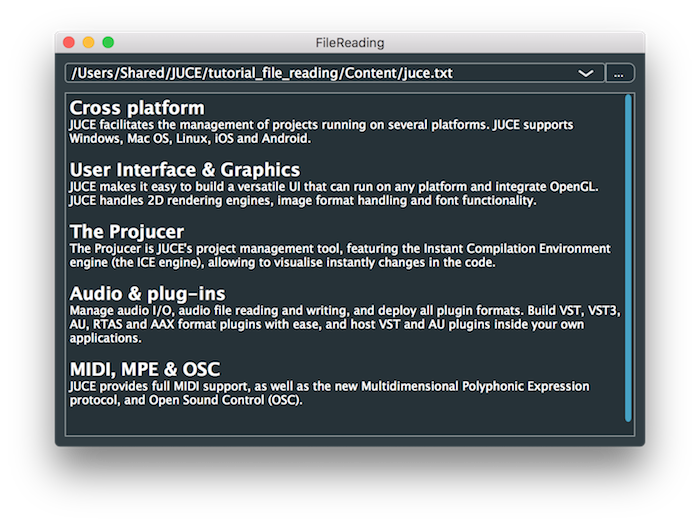Maximize the window using green button
Viewport: 700px width, 525px height.
tap(108, 43)
